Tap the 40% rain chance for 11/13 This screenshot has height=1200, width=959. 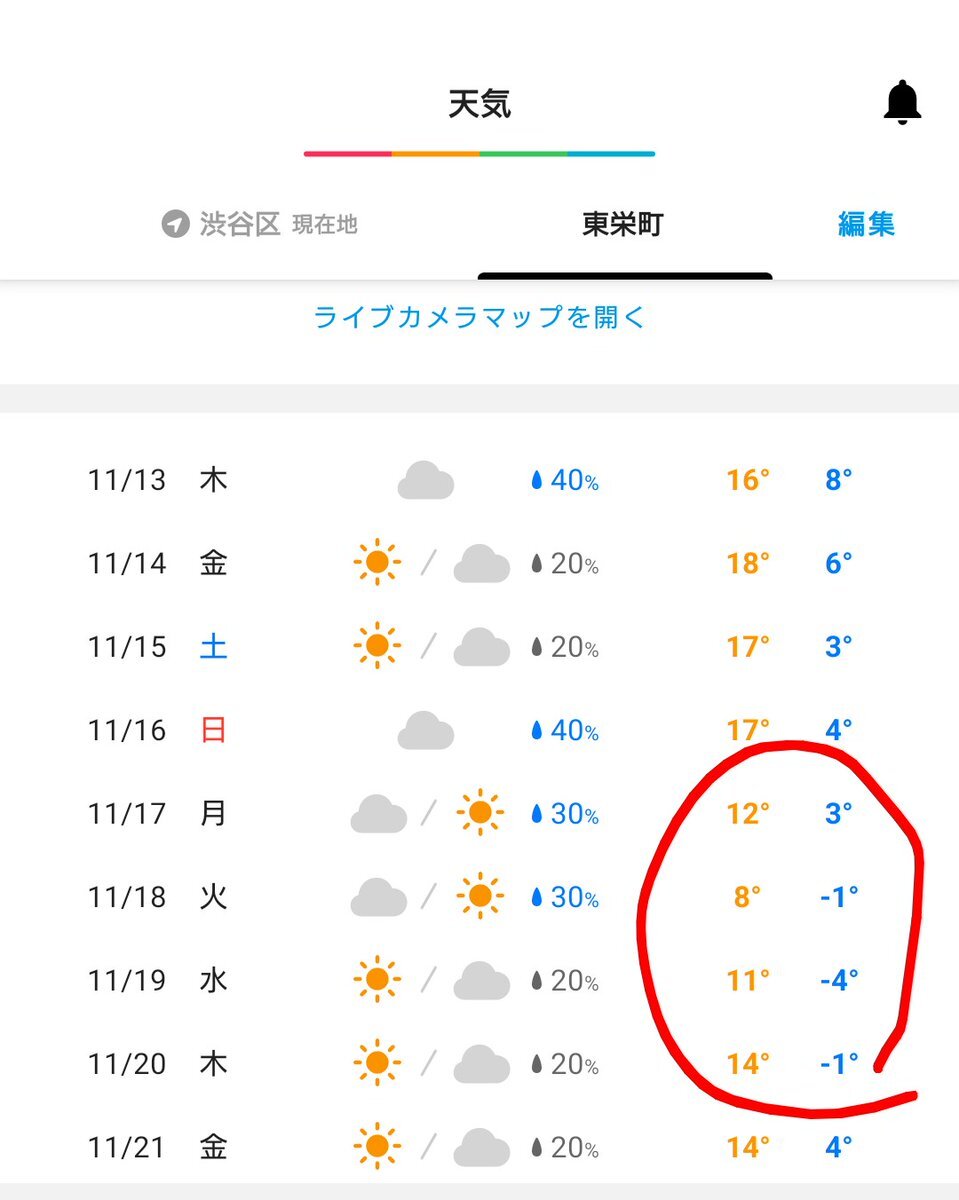click(565, 481)
